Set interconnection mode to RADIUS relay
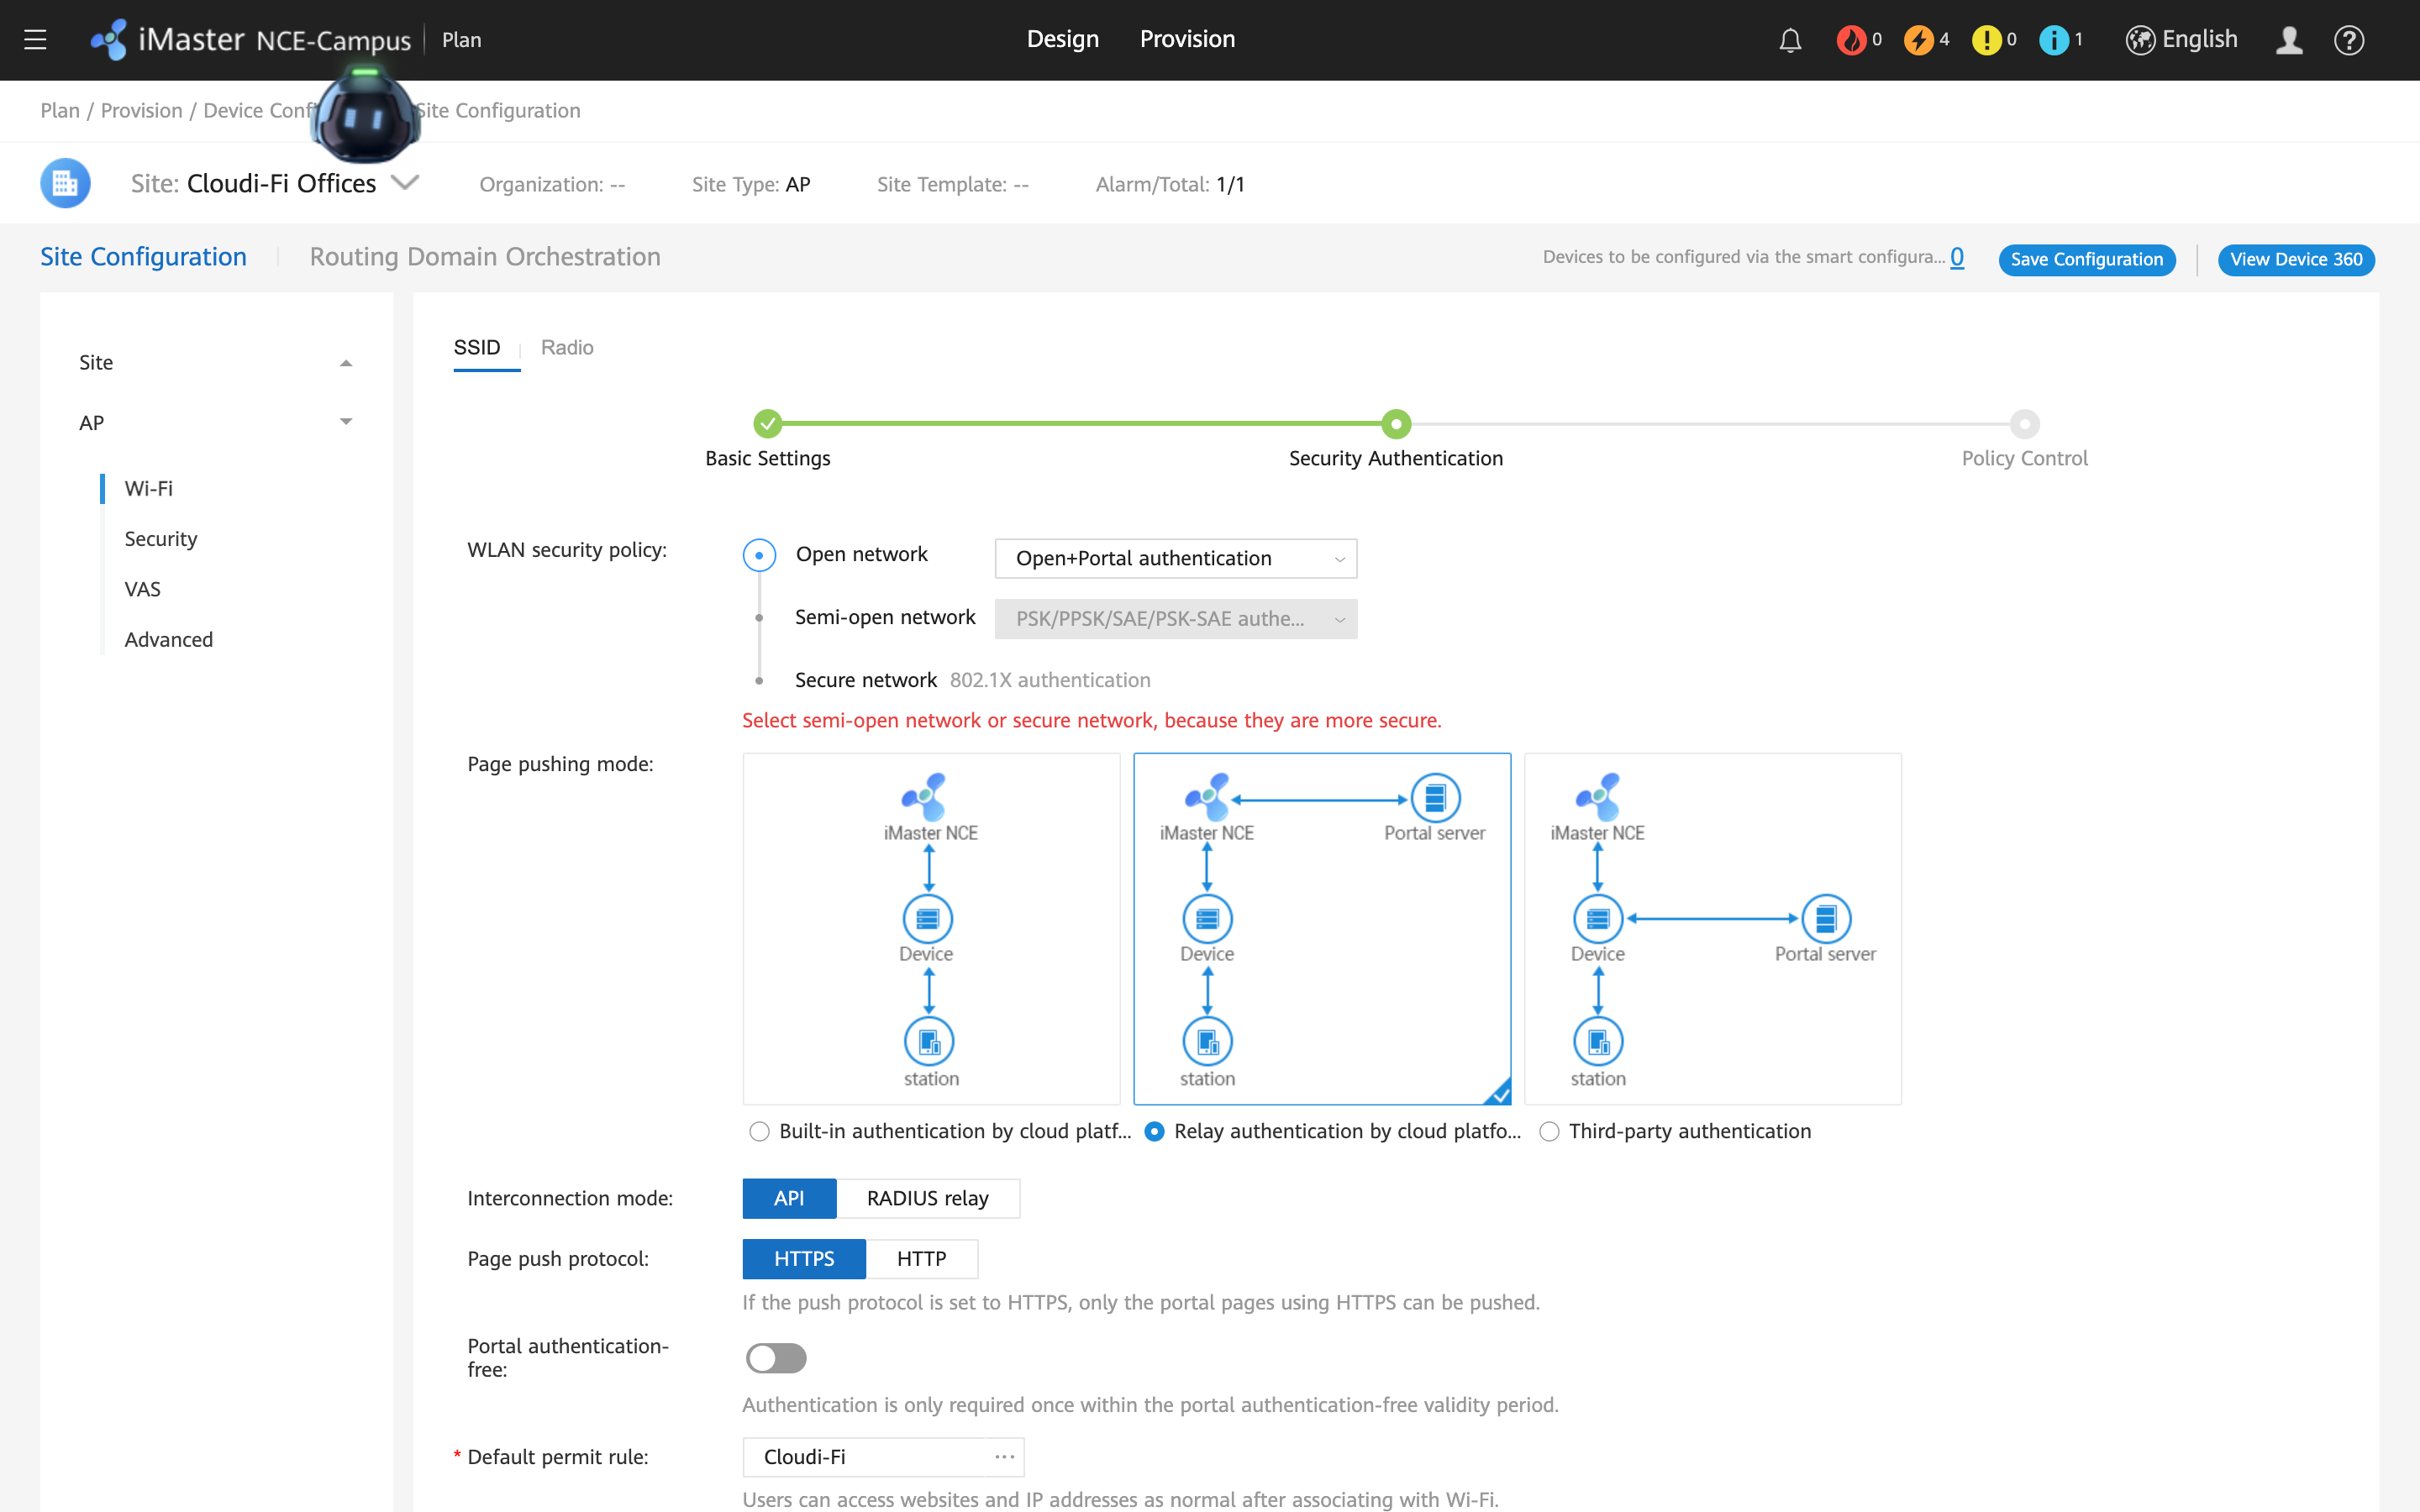 [927, 1198]
